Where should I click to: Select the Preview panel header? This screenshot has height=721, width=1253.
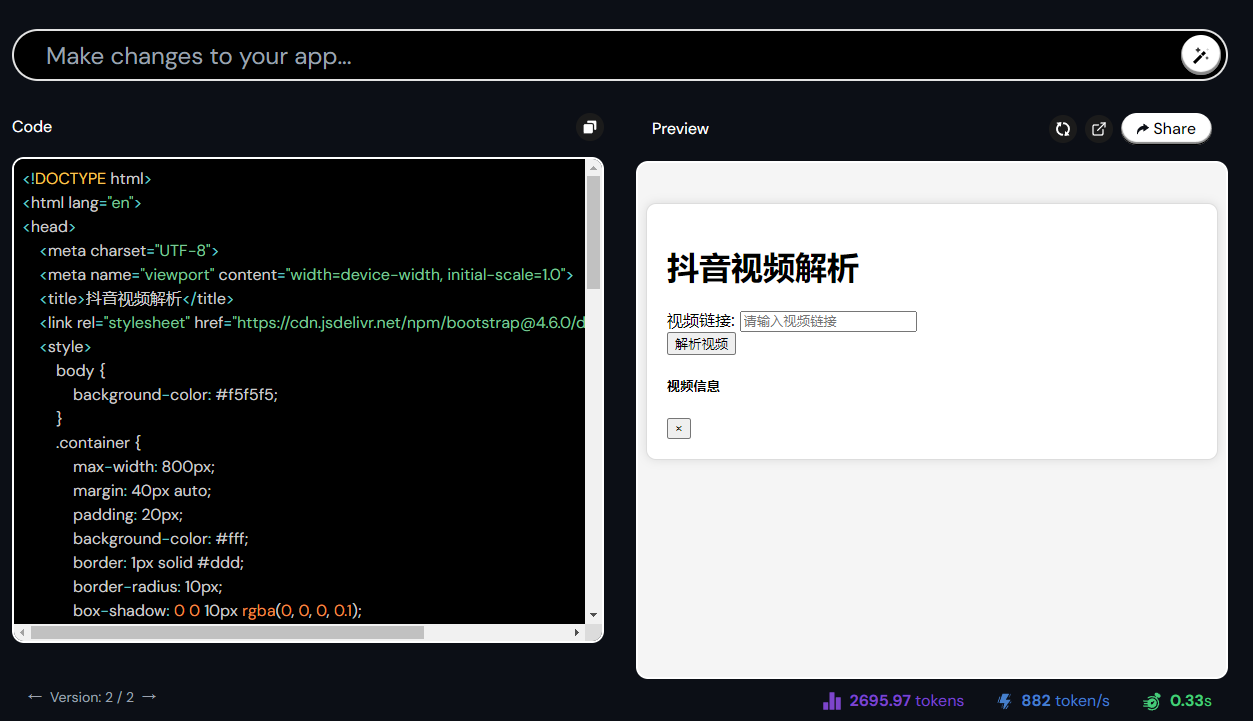(680, 128)
